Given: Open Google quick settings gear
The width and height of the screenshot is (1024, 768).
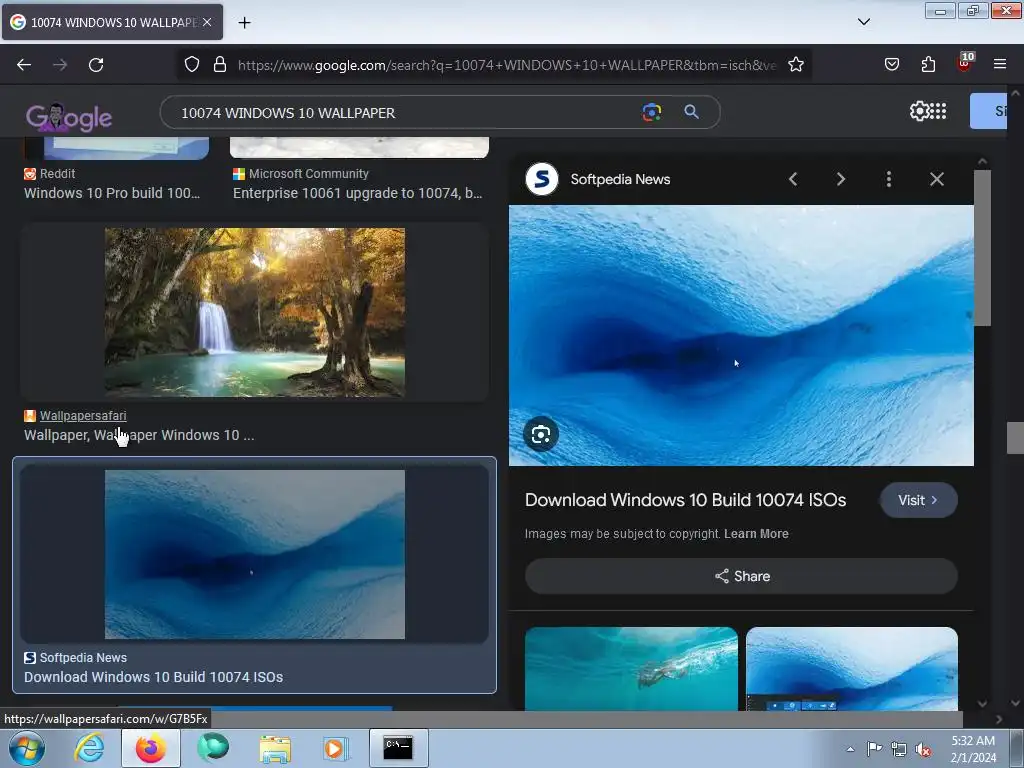Looking at the screenshot, I should pyautogui.click(x=919, y=111).
